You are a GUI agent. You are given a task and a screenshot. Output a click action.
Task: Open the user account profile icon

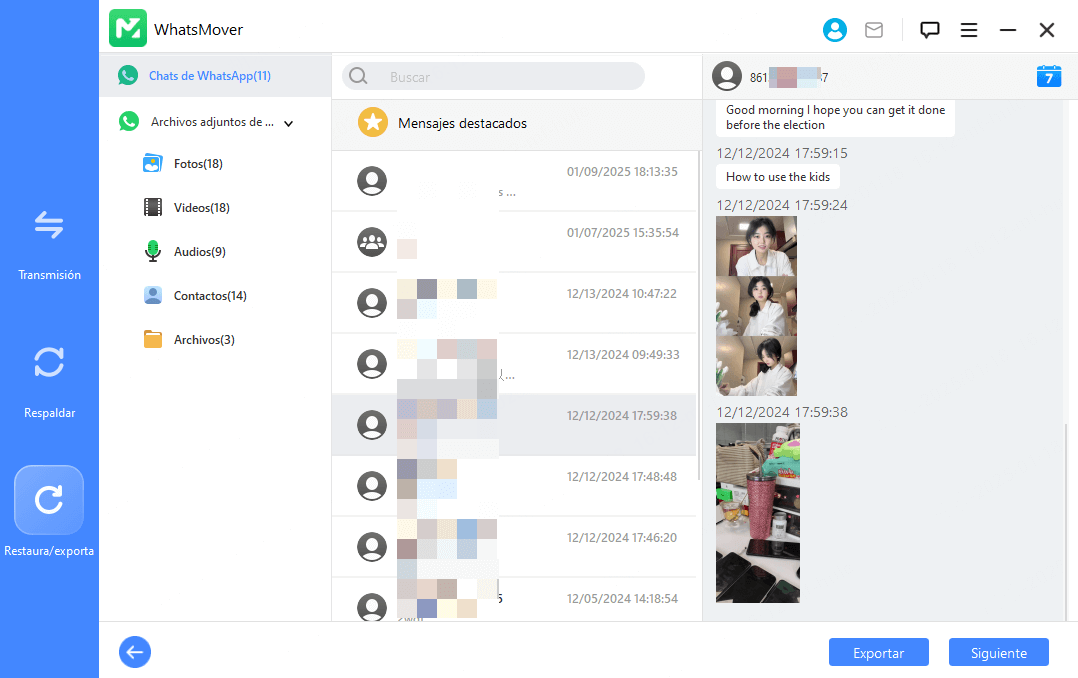pyautogui.click(x=834, y=30)
